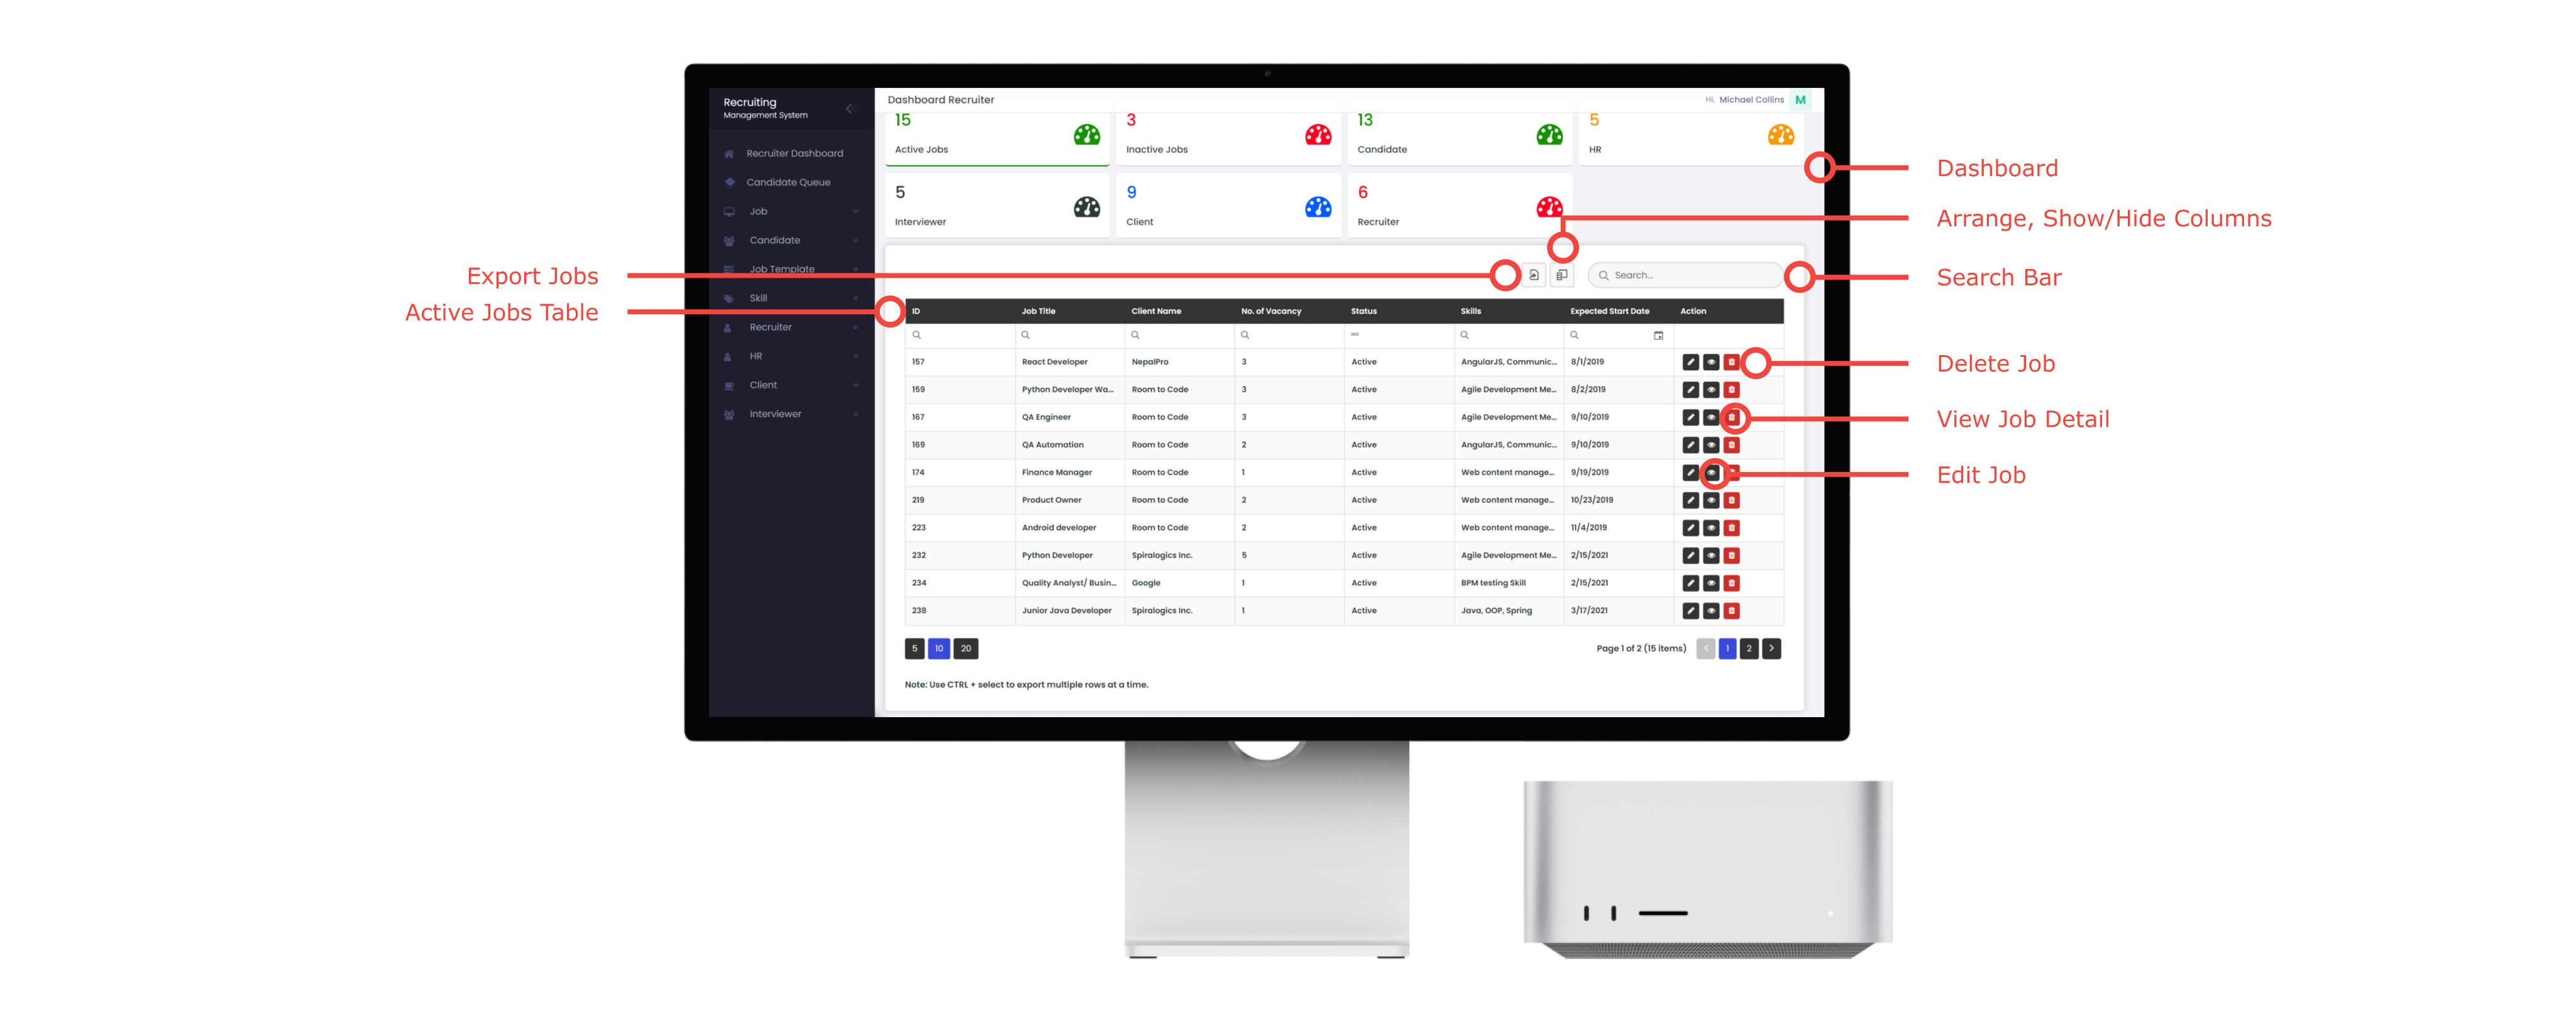Edit the React Developer job row
This screenshot has height=1022, width=2576.
click(1690, 362)
